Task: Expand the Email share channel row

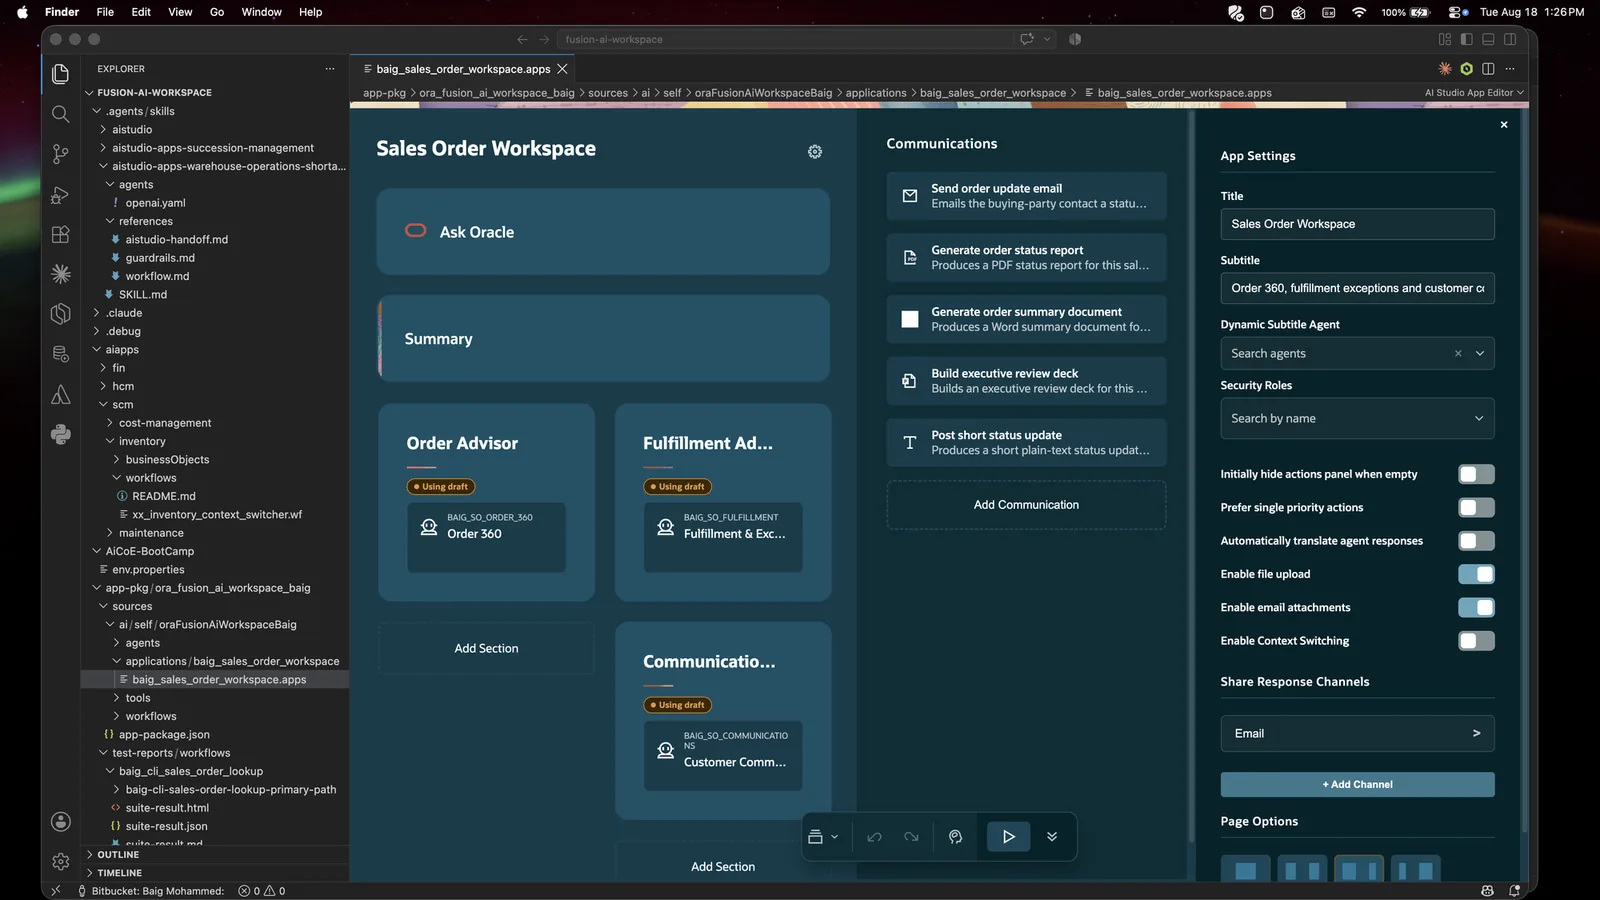Action: coord(1357,734)
